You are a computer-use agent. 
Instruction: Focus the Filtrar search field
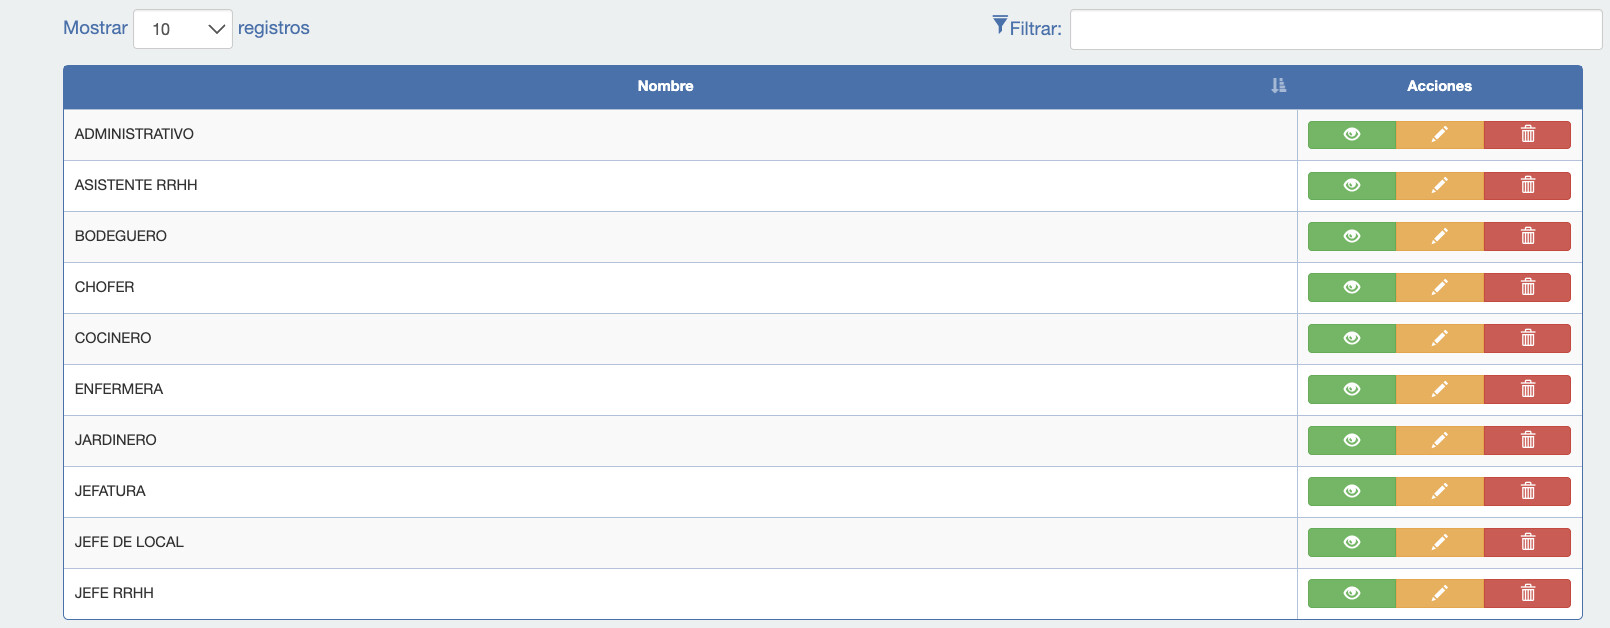[x=1336, y=29]
